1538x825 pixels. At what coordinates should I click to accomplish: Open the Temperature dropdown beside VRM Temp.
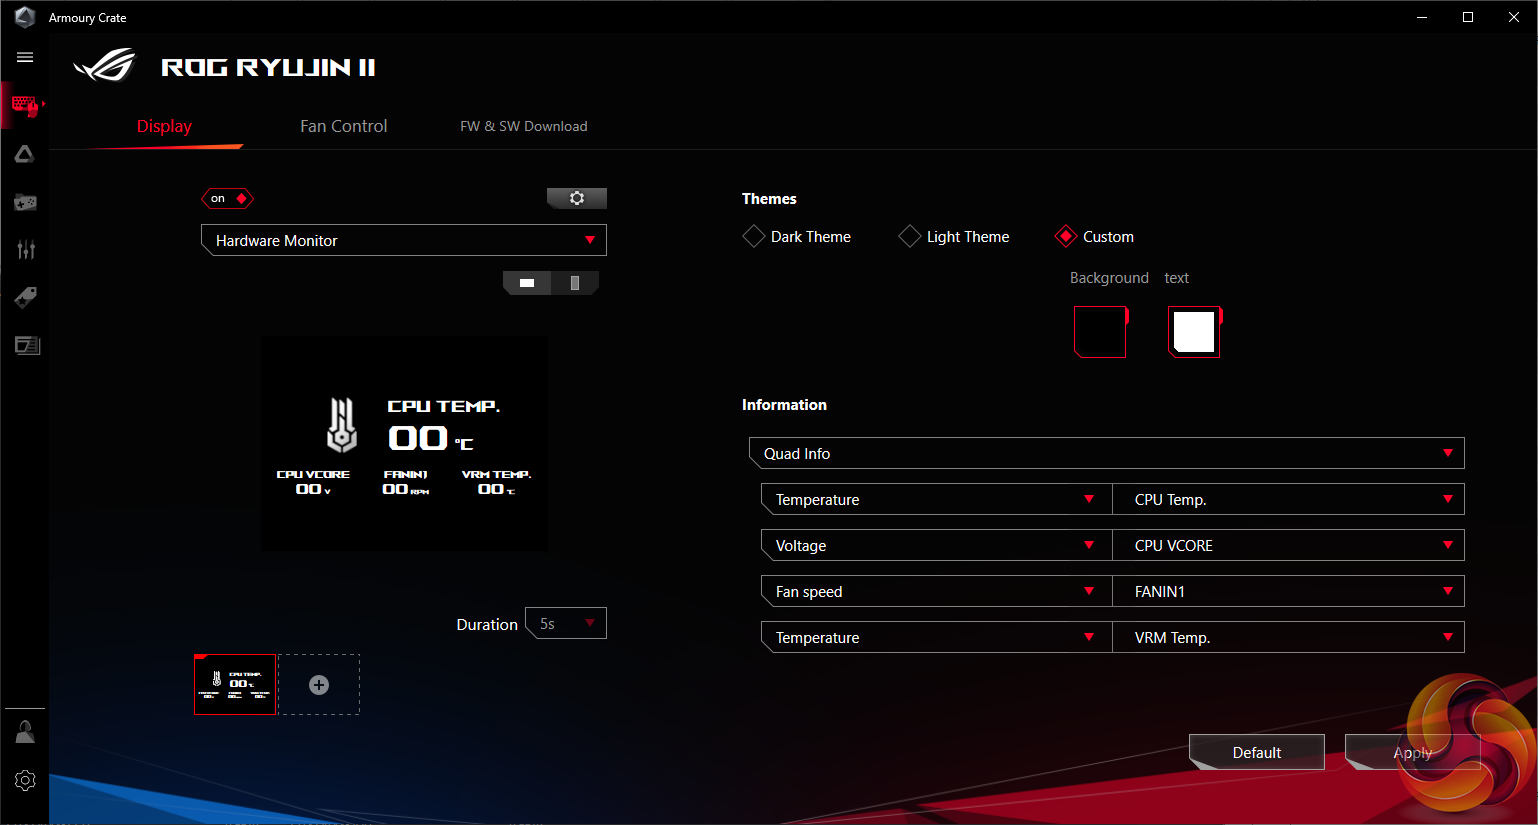pos(936,637)
